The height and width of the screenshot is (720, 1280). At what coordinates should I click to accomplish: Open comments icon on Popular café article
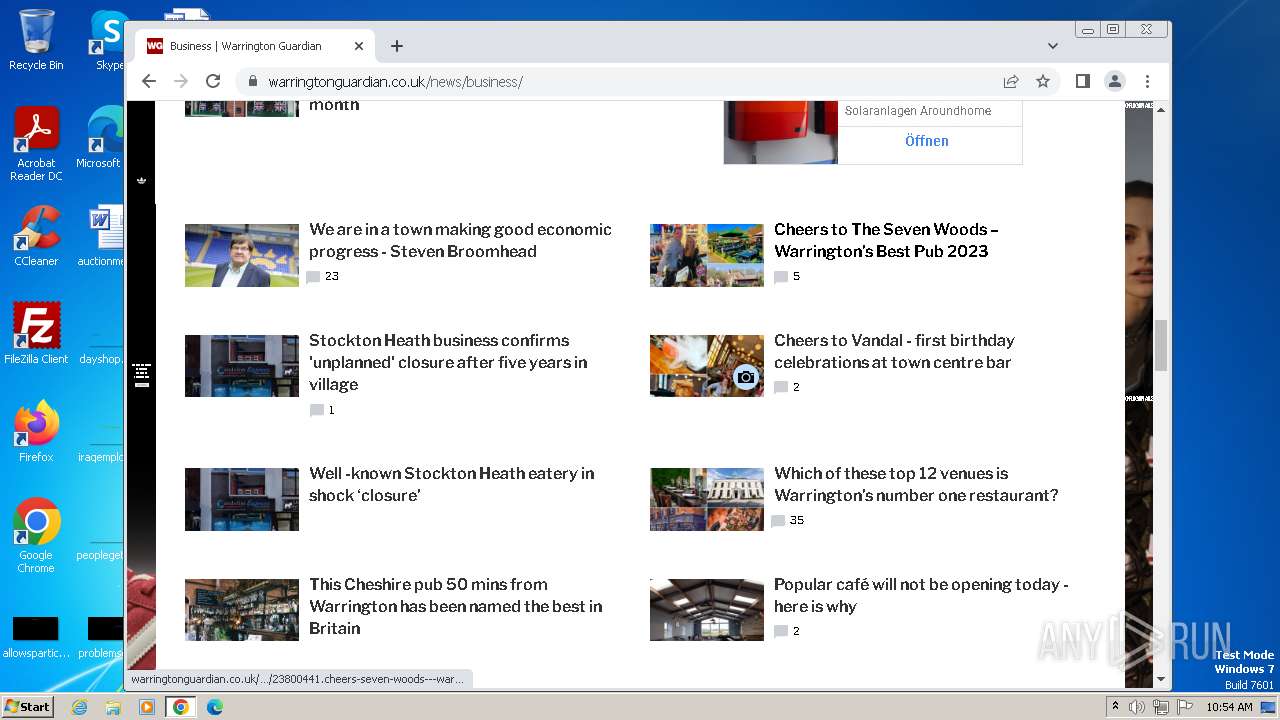[x=781, y=632]
